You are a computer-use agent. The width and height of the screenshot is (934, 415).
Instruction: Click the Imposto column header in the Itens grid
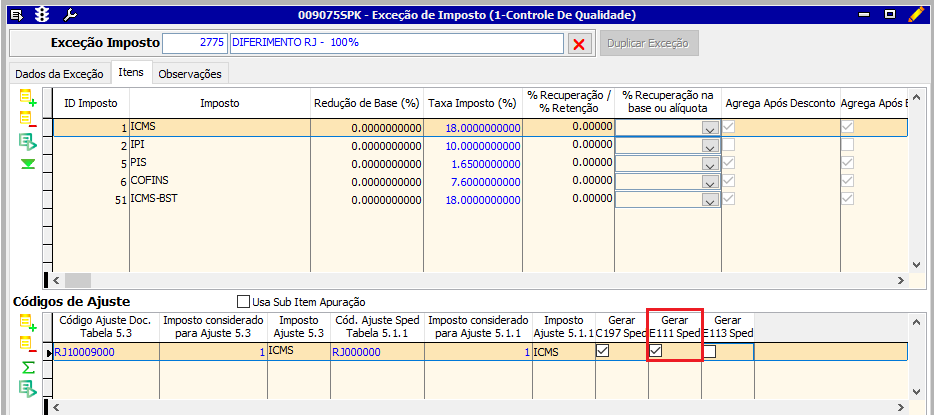click(220, 104)
